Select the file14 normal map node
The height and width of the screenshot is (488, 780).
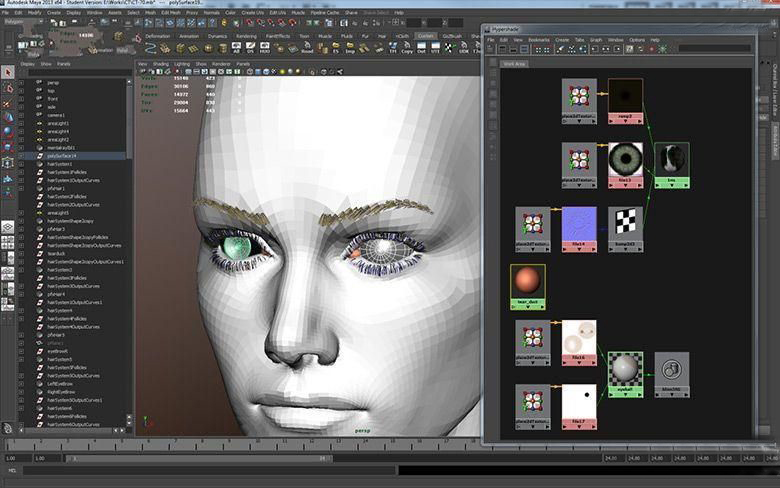click(579, 229)
